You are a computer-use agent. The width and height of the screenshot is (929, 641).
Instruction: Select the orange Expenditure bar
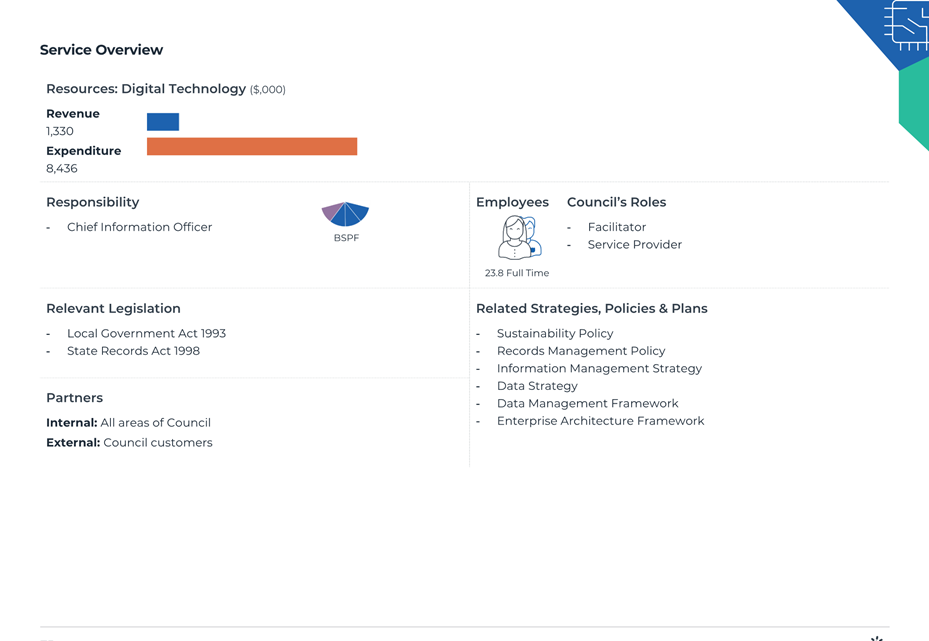252,146
